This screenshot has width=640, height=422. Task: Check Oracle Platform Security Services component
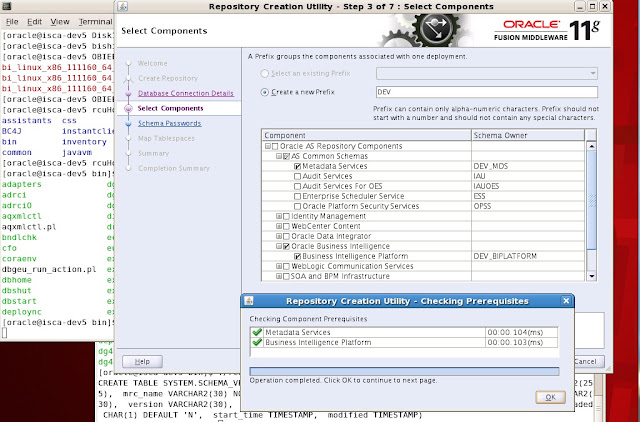pyautogui.click(x=297, y=206)
